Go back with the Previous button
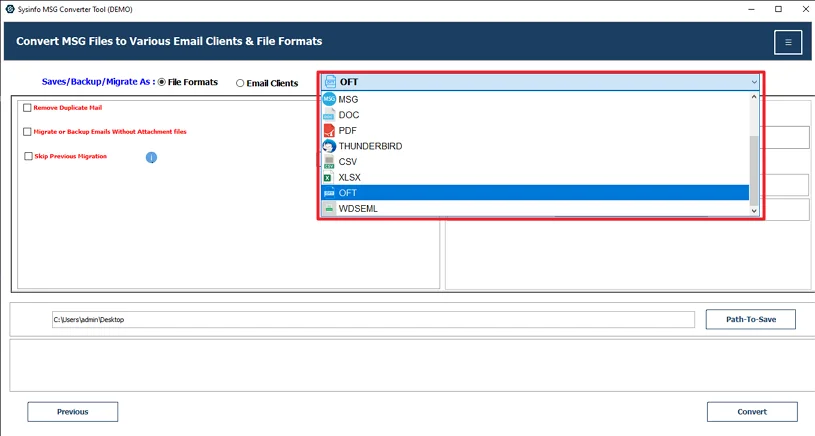This screenshot has height=436, width=815. click(73, 412)
